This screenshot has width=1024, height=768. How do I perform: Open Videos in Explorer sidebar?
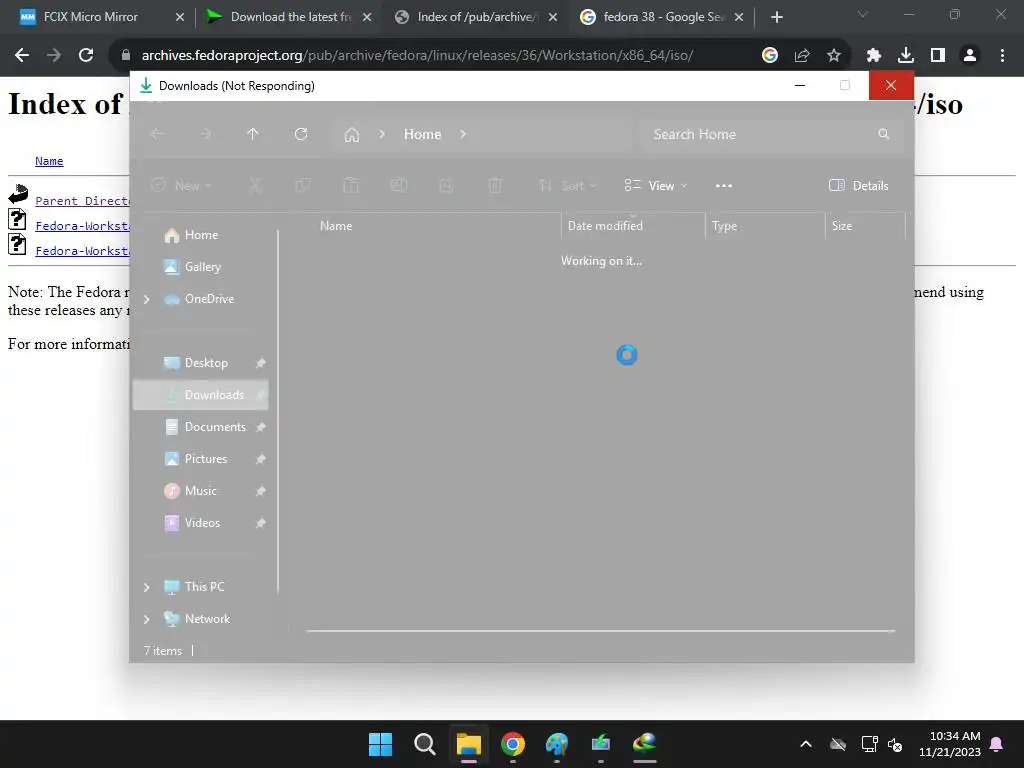[x=202, y=523]
